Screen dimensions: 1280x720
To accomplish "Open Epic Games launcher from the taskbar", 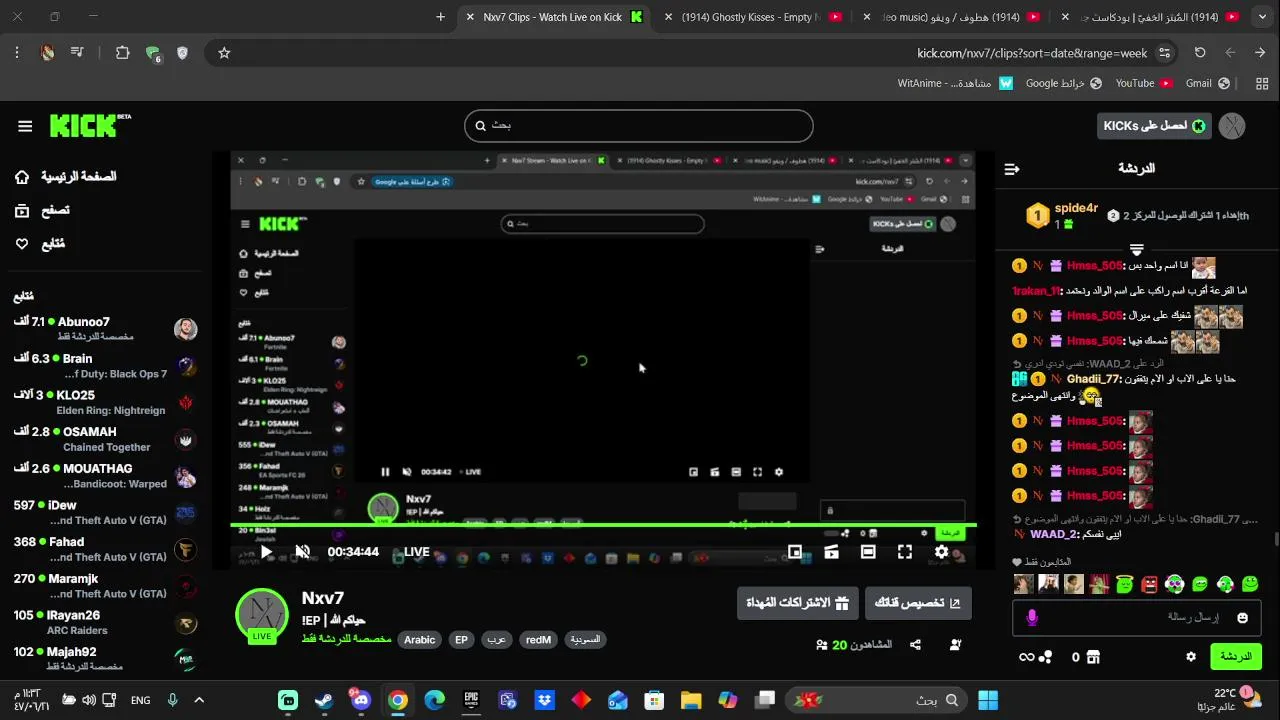I will coord(471,700).
